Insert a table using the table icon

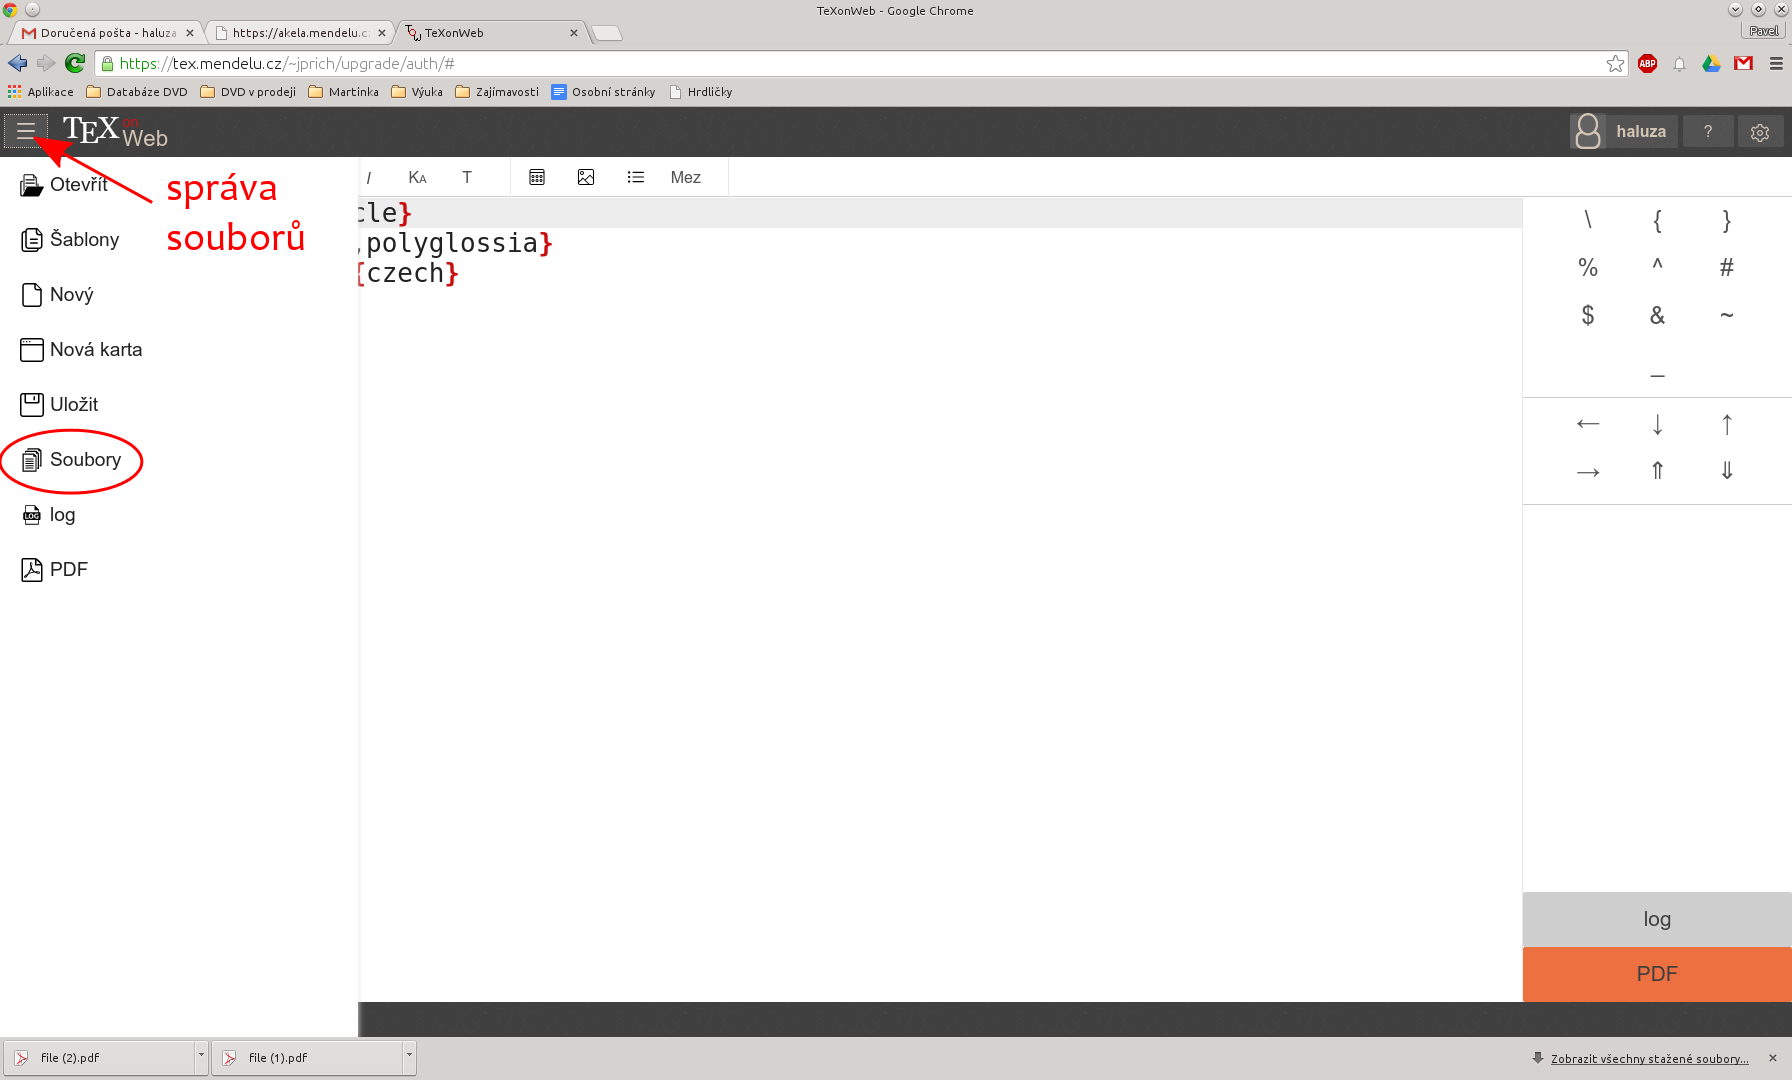pyautogui.click(x=537, y=177)
